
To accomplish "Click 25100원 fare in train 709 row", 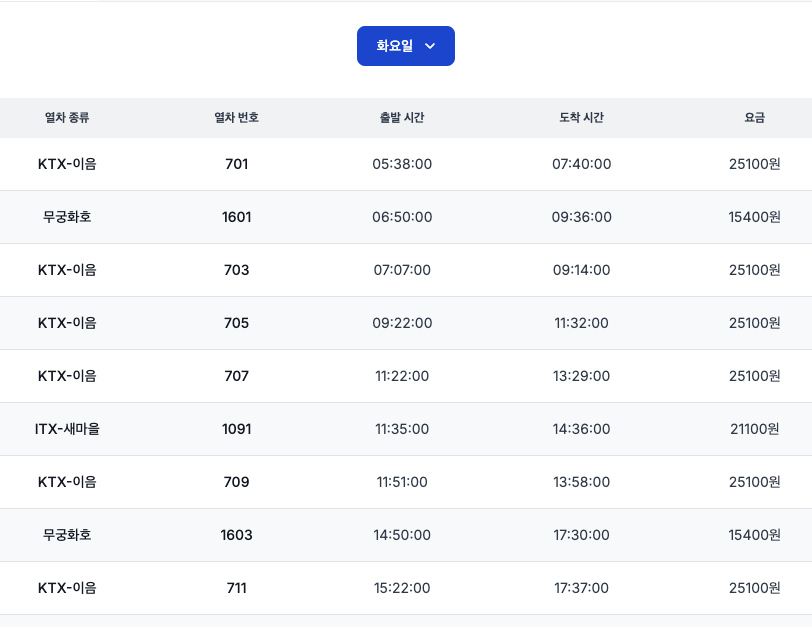I will click(x=755, y=482).
